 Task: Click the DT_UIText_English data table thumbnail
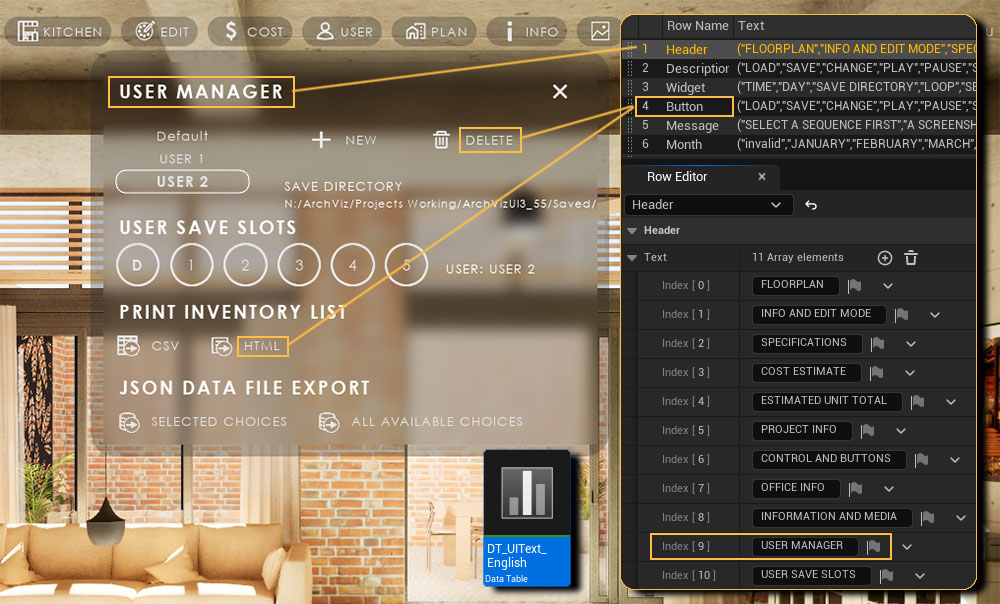(527, 517)
